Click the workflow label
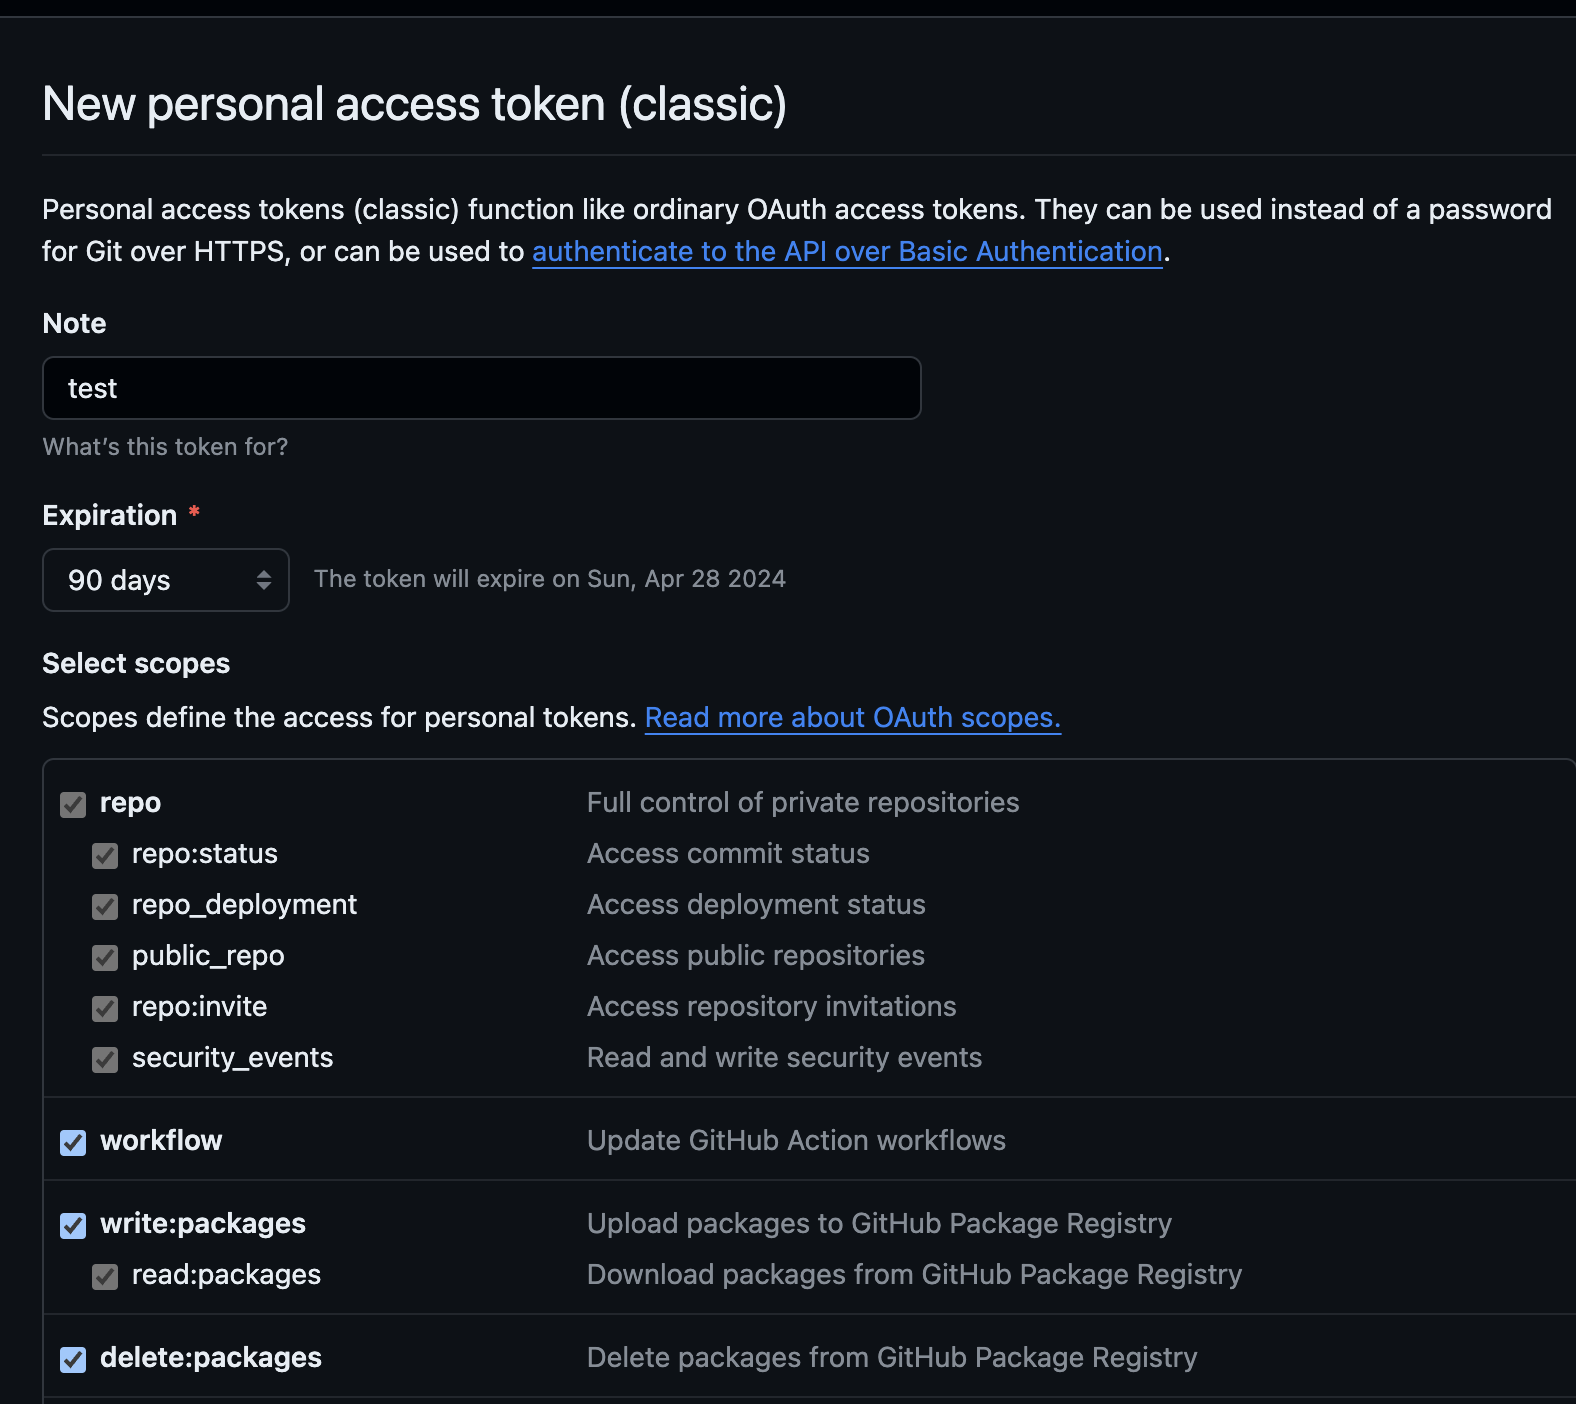 161,1140
